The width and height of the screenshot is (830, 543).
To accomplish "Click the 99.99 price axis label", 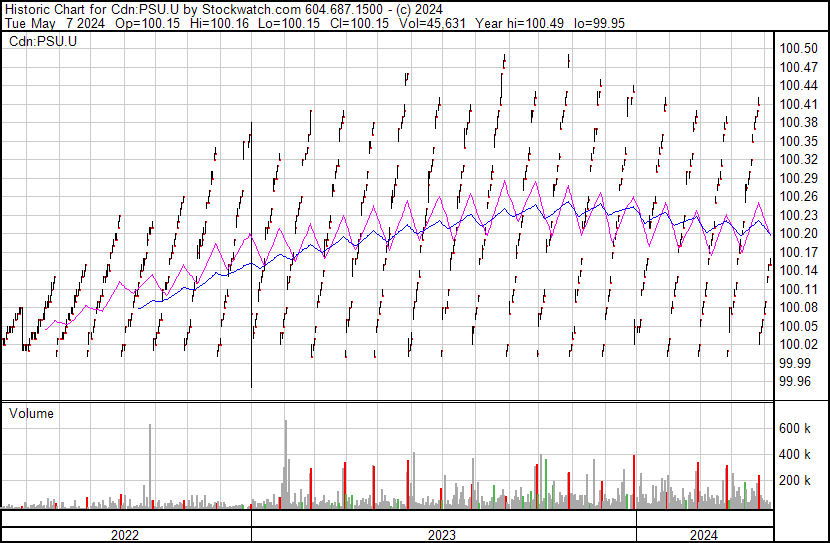I will (795, 363).
